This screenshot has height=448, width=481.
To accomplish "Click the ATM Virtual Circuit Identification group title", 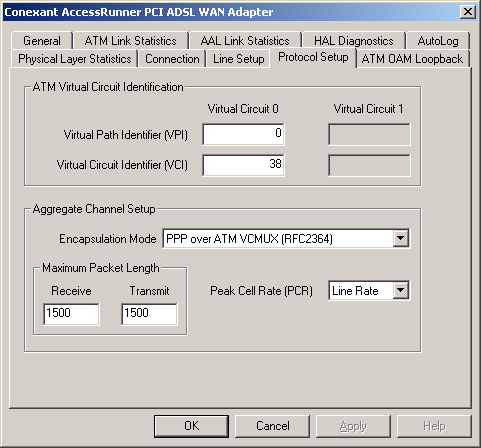I will point(108,87).
